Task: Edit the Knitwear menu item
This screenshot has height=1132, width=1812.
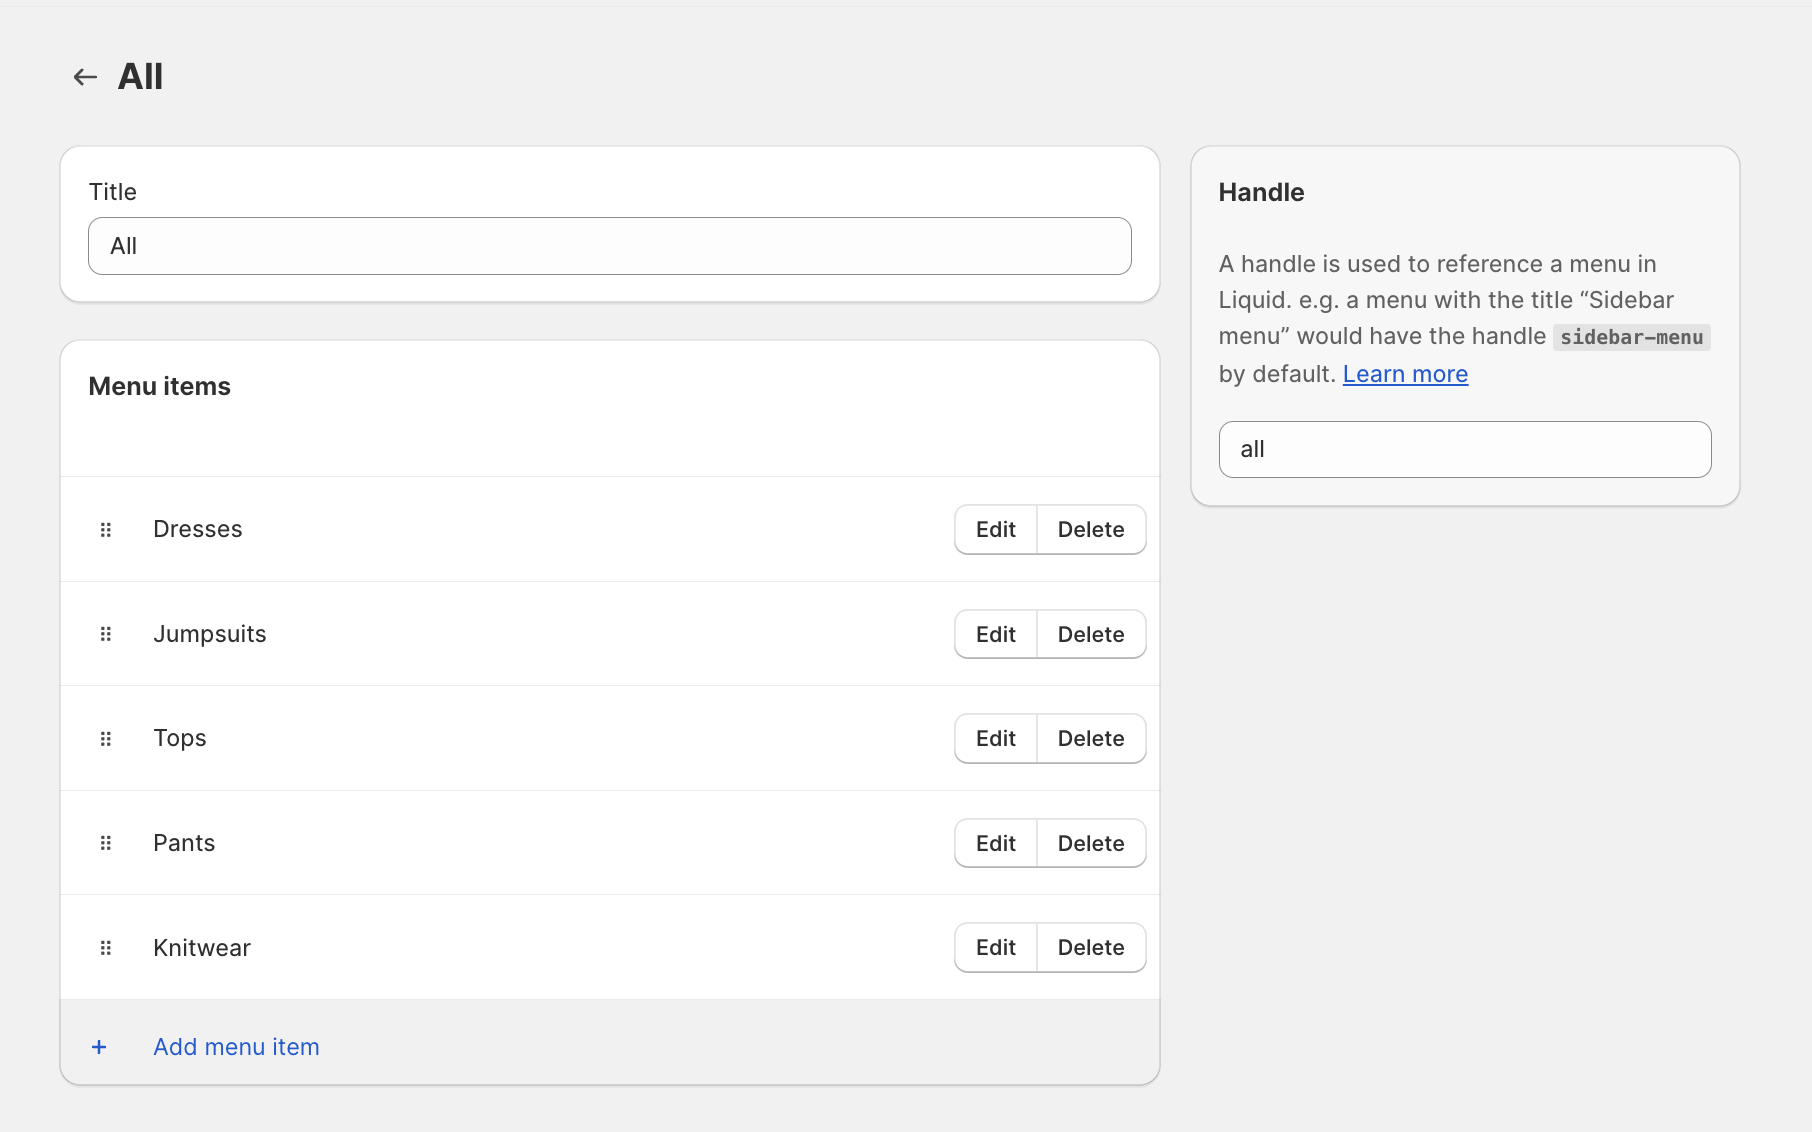Action: coord(994,947)
